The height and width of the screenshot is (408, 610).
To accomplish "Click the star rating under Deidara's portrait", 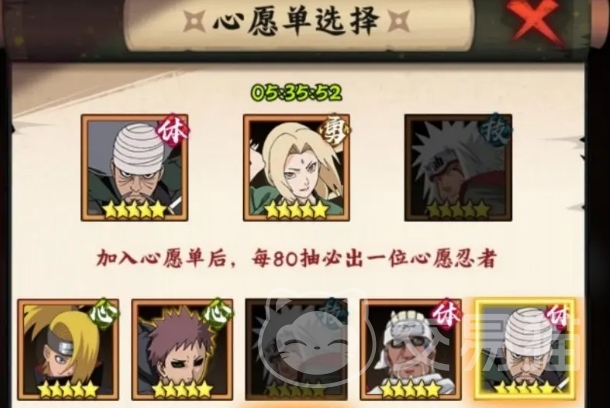I will (x=68, y=389).
